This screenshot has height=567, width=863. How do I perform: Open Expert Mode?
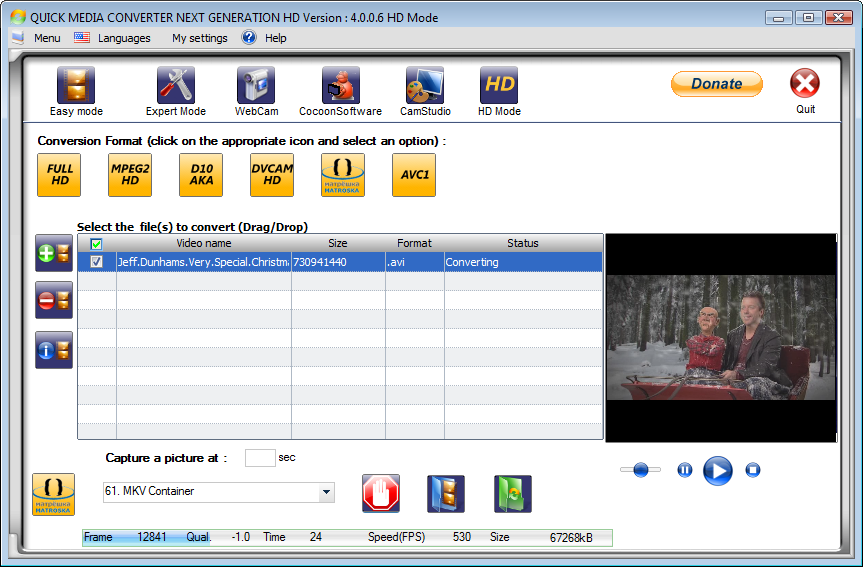tap(176, 85)
